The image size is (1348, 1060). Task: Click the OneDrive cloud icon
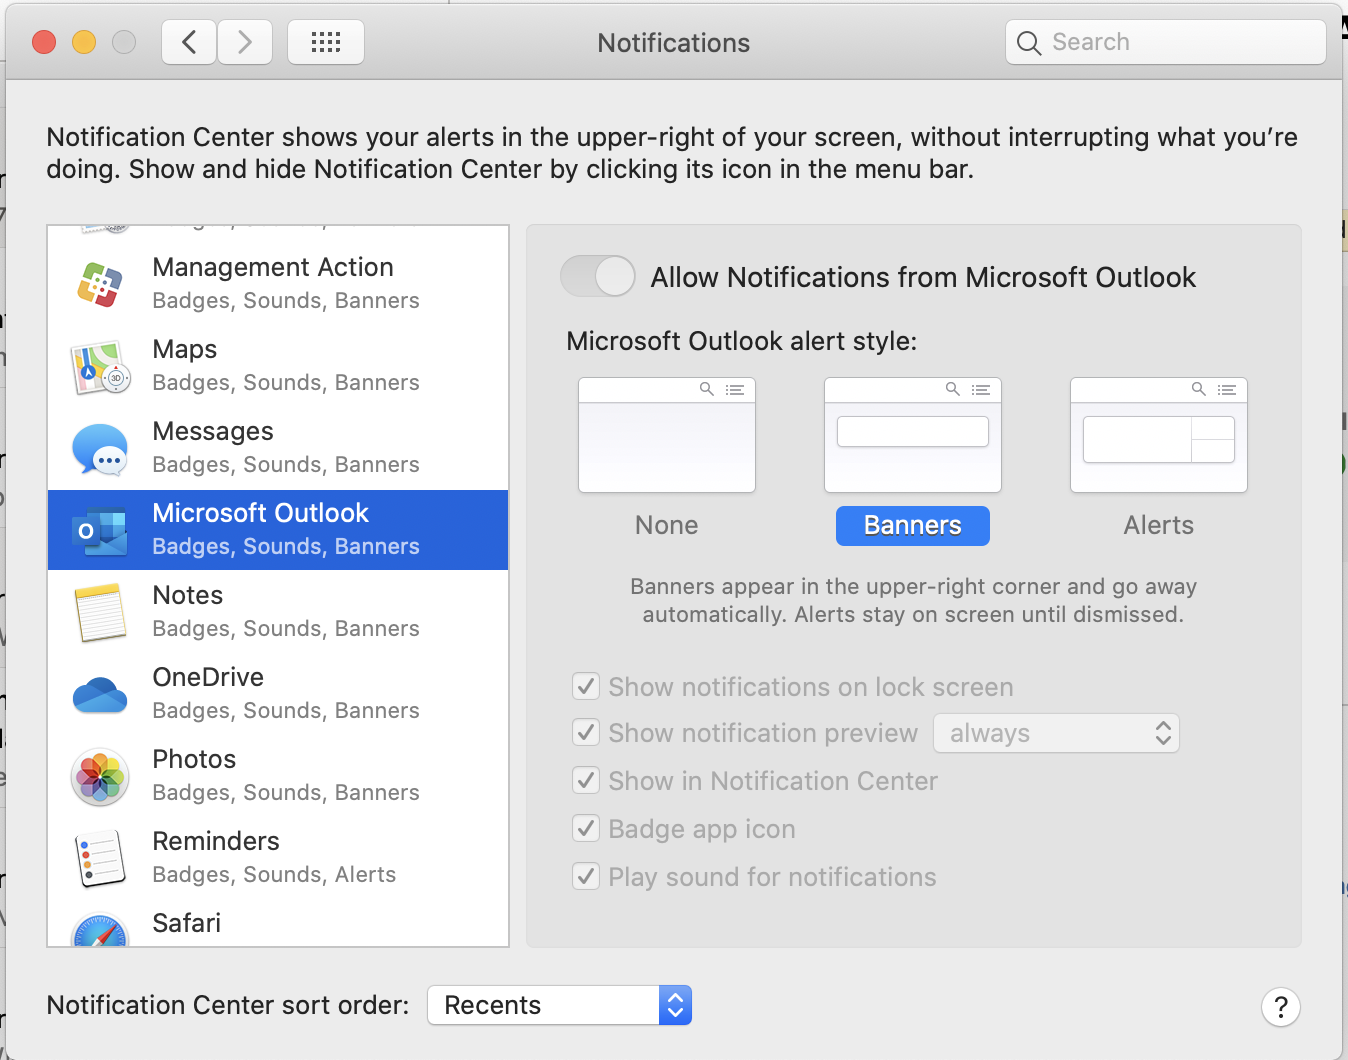point(100,694)
